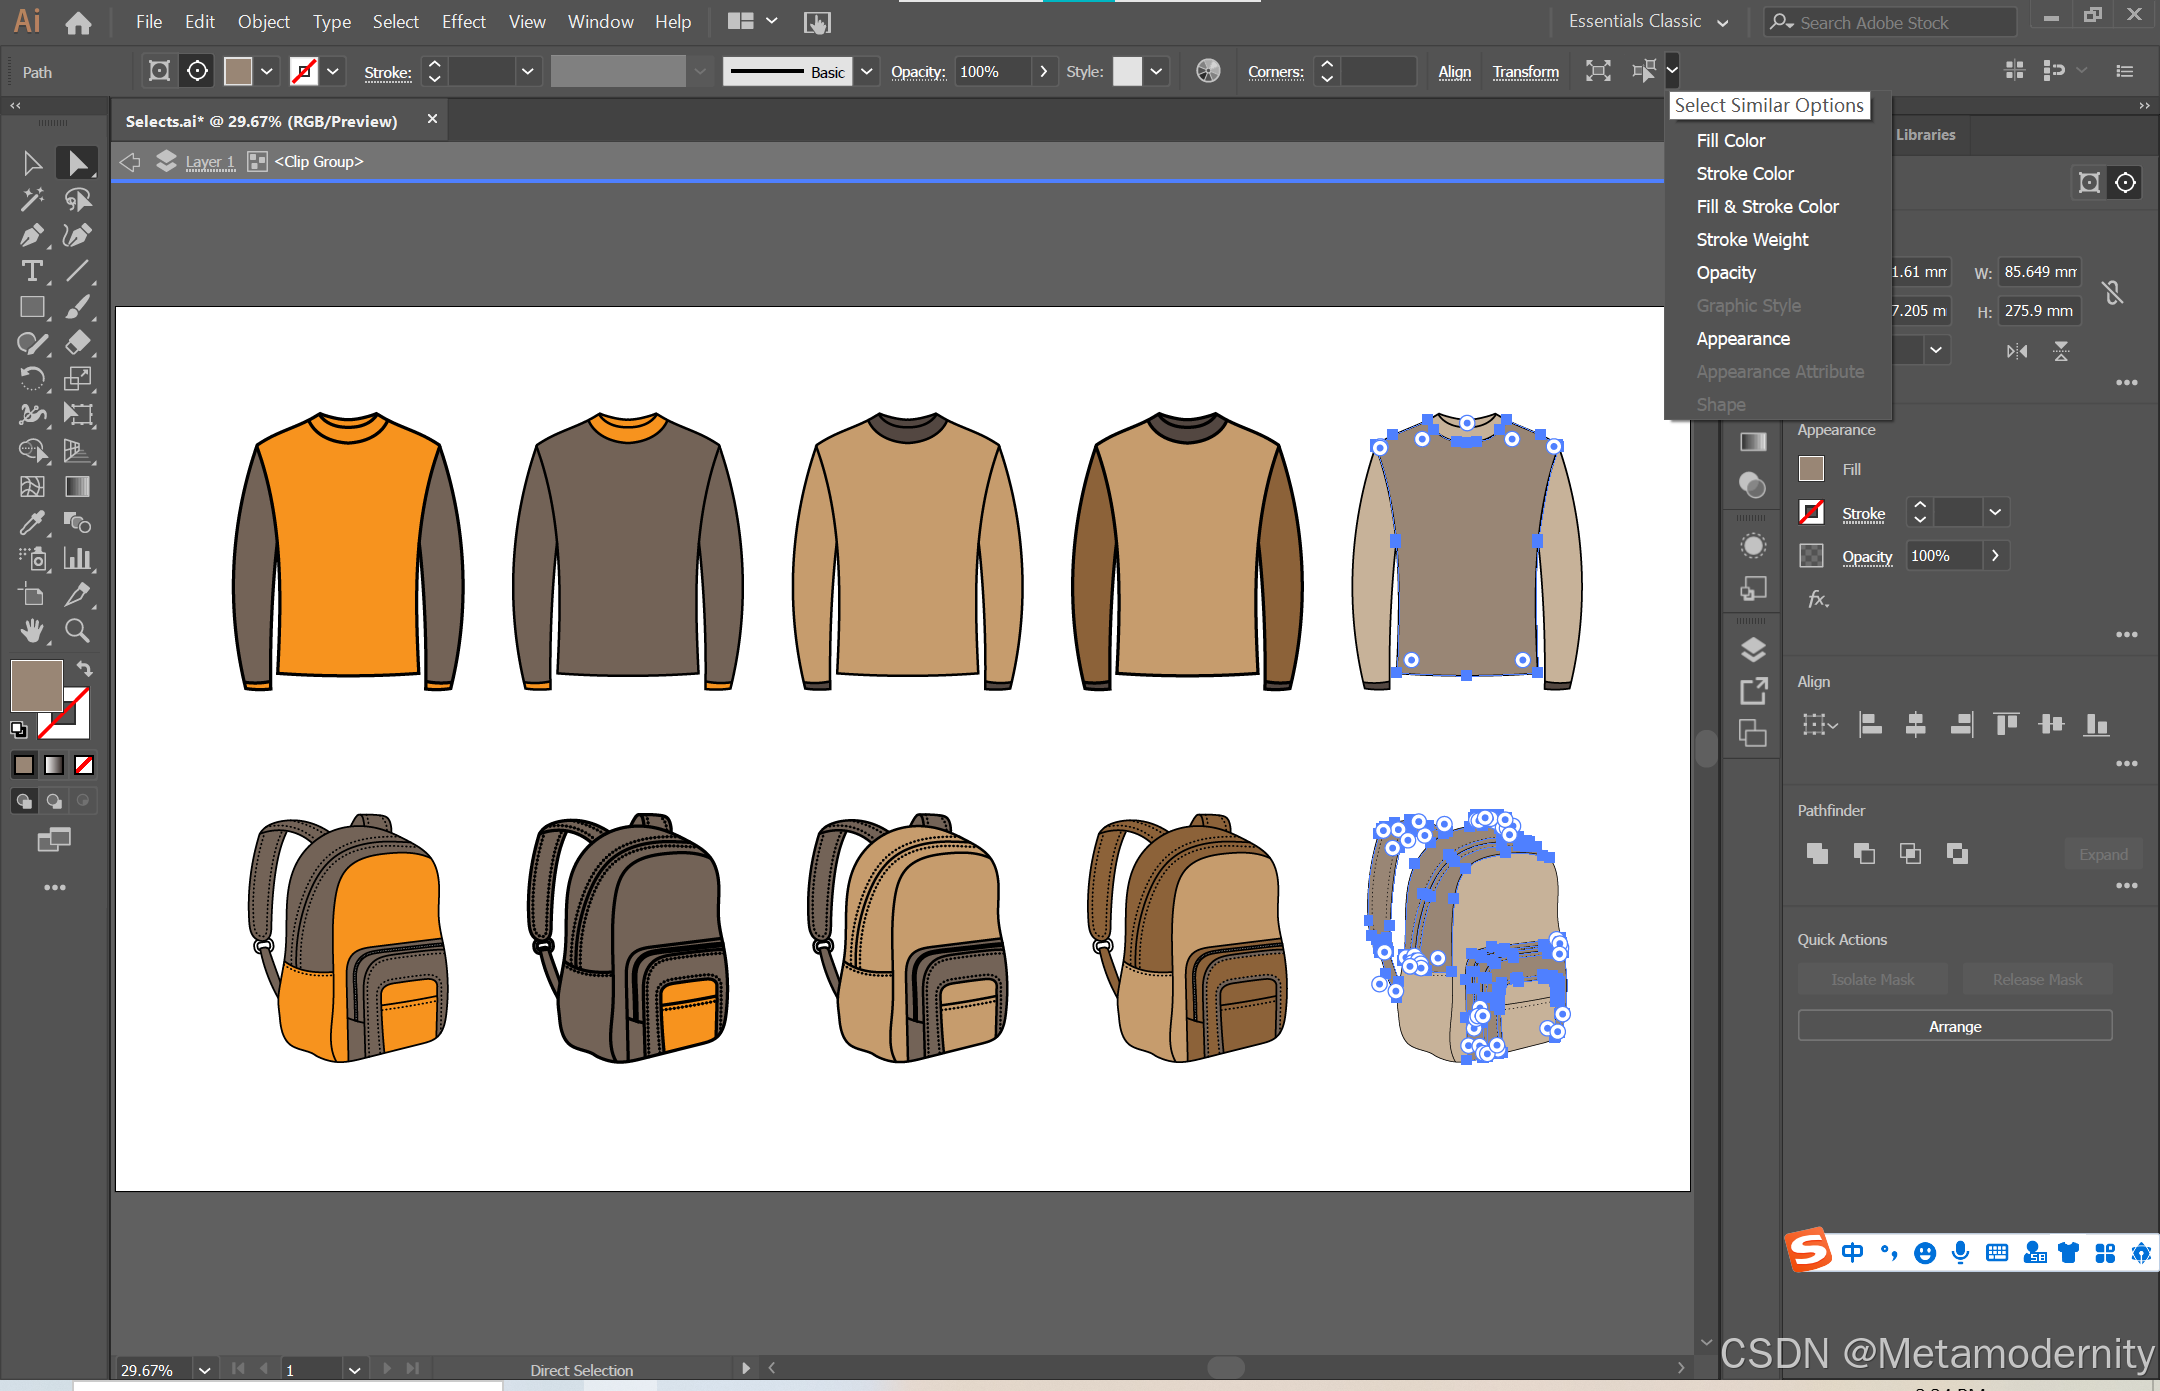Set paint mode to None

click(x=84, y=765)
